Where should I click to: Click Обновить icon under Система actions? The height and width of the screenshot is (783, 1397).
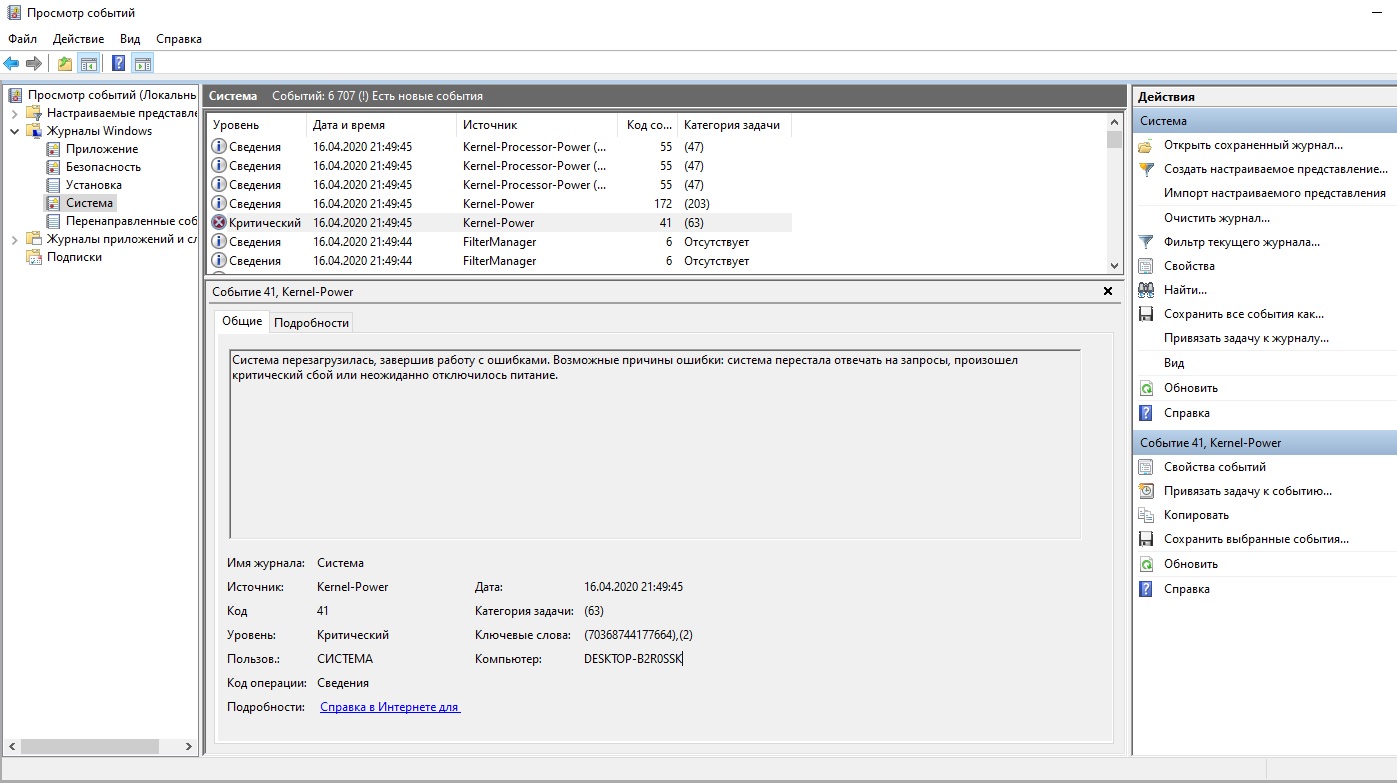pyautogui.click(x=1146, y=388)
